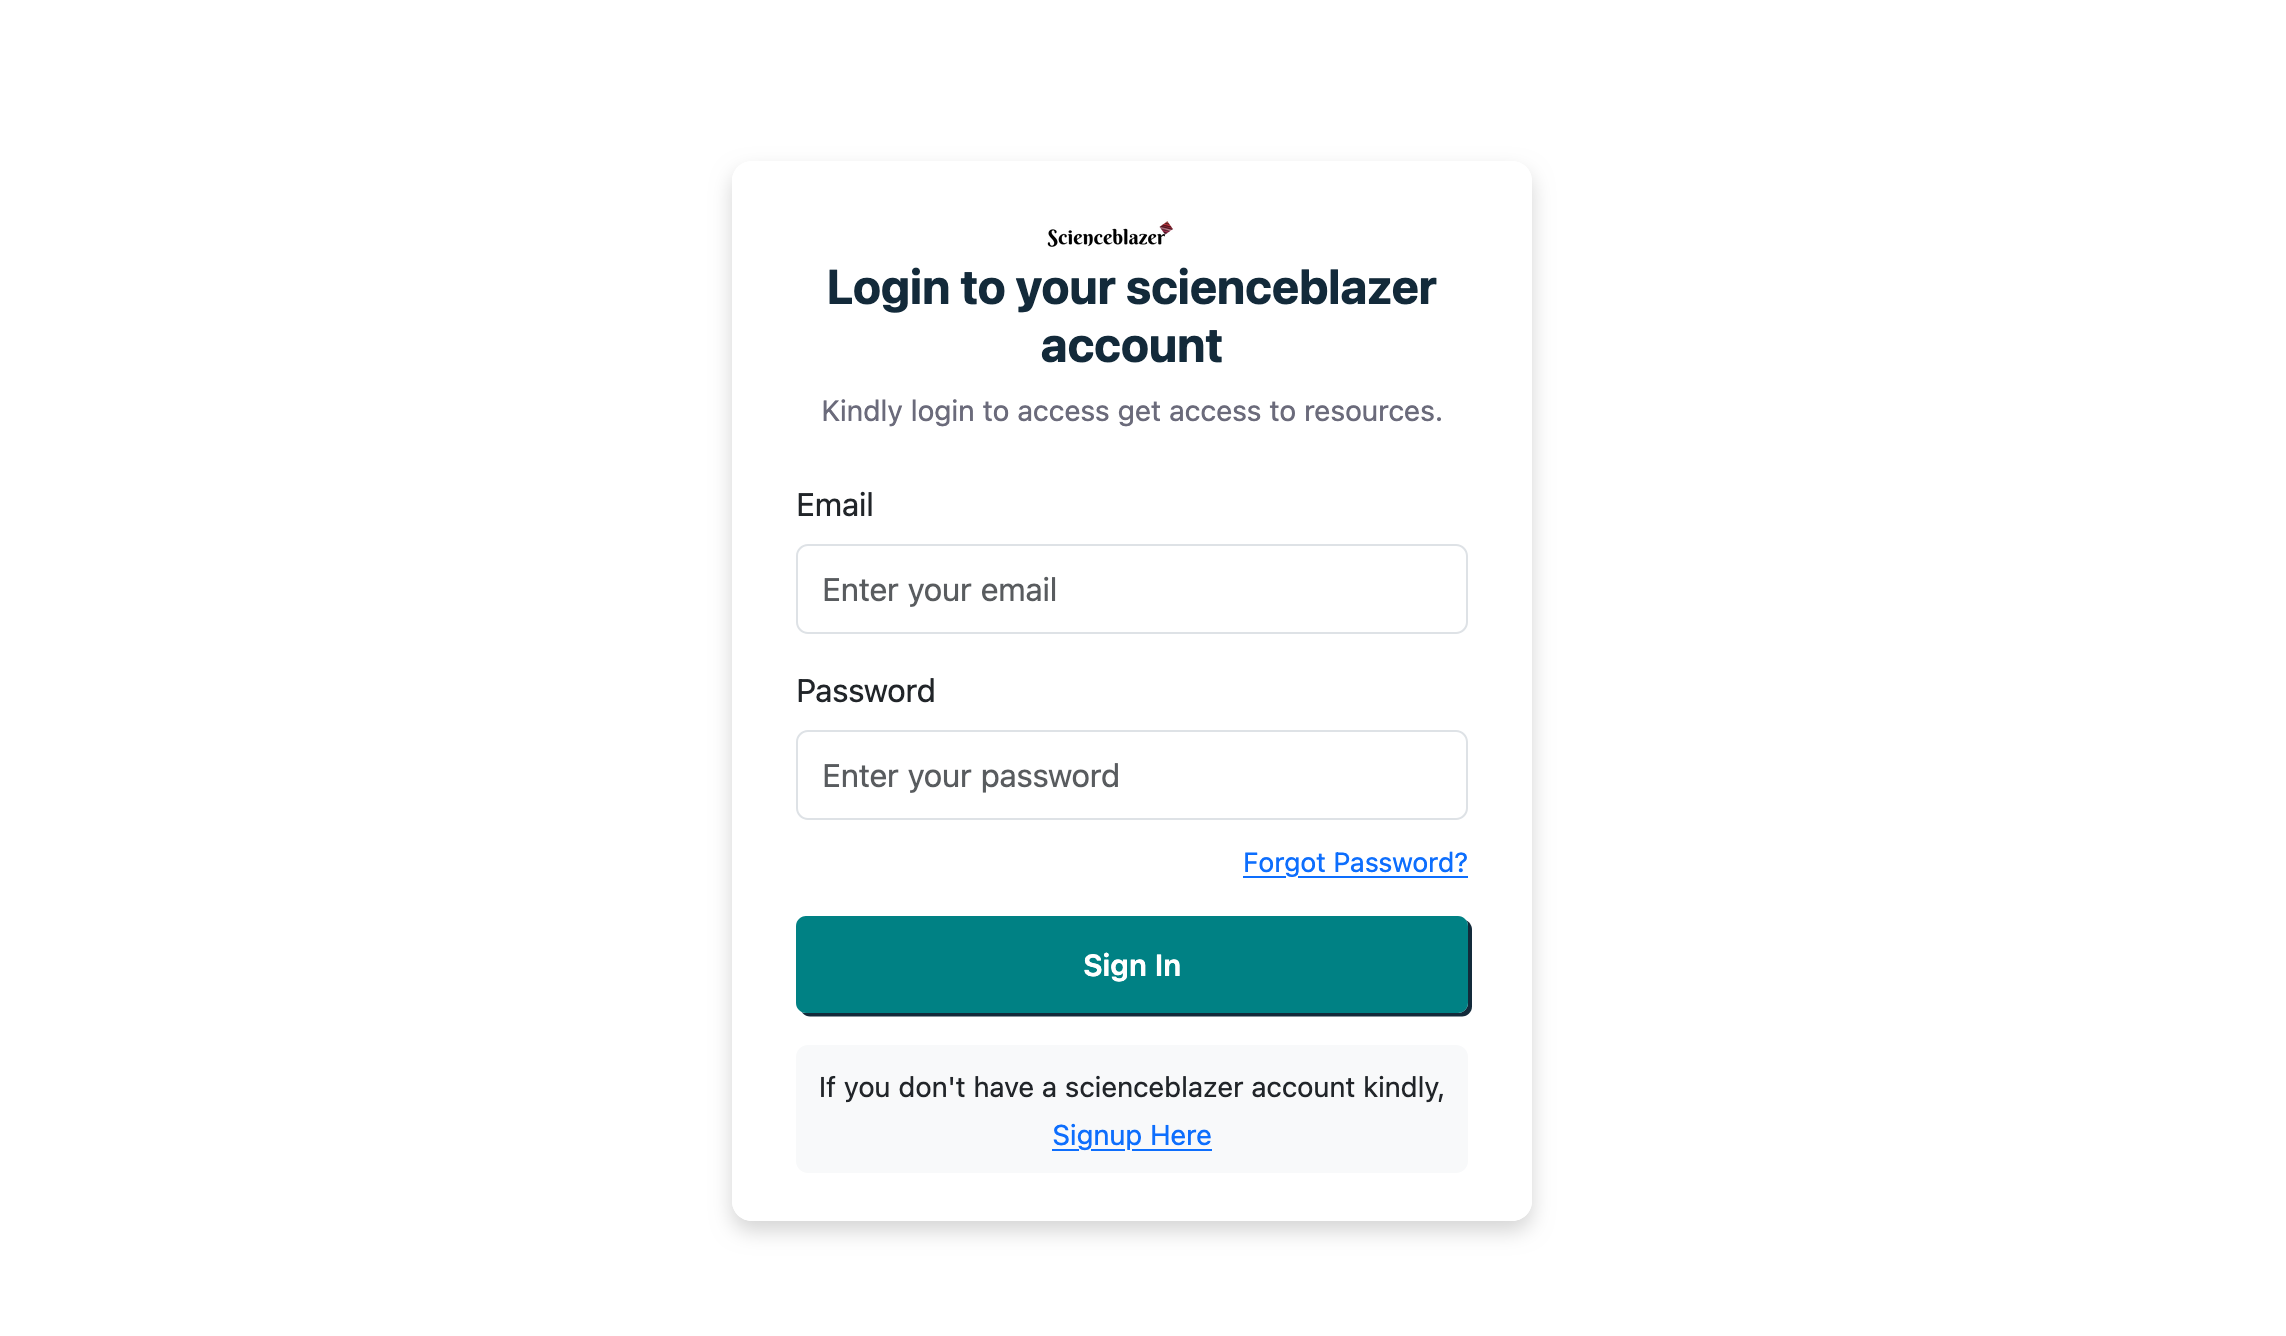Focus the Password input field
This screenshot has width=2286, height=1336.
1131,775
